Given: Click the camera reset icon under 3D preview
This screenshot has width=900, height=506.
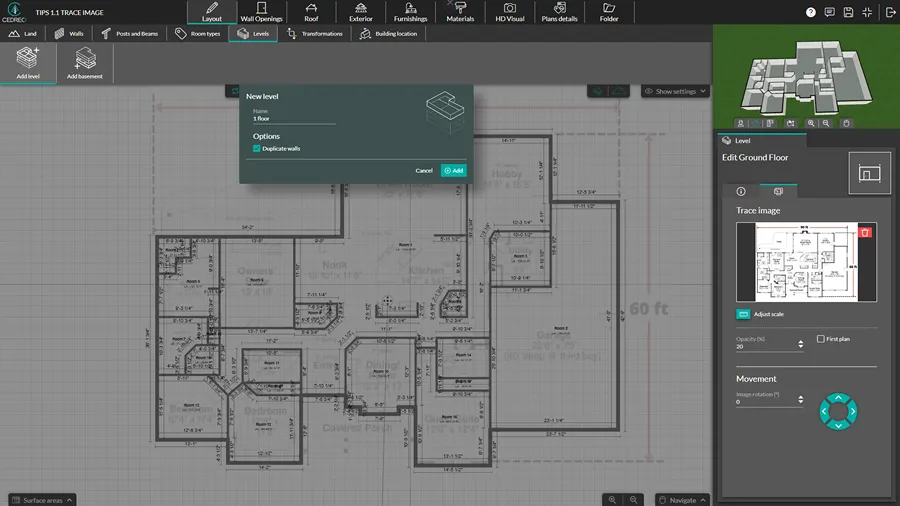Looking at the screenshot, I should 790,123.
